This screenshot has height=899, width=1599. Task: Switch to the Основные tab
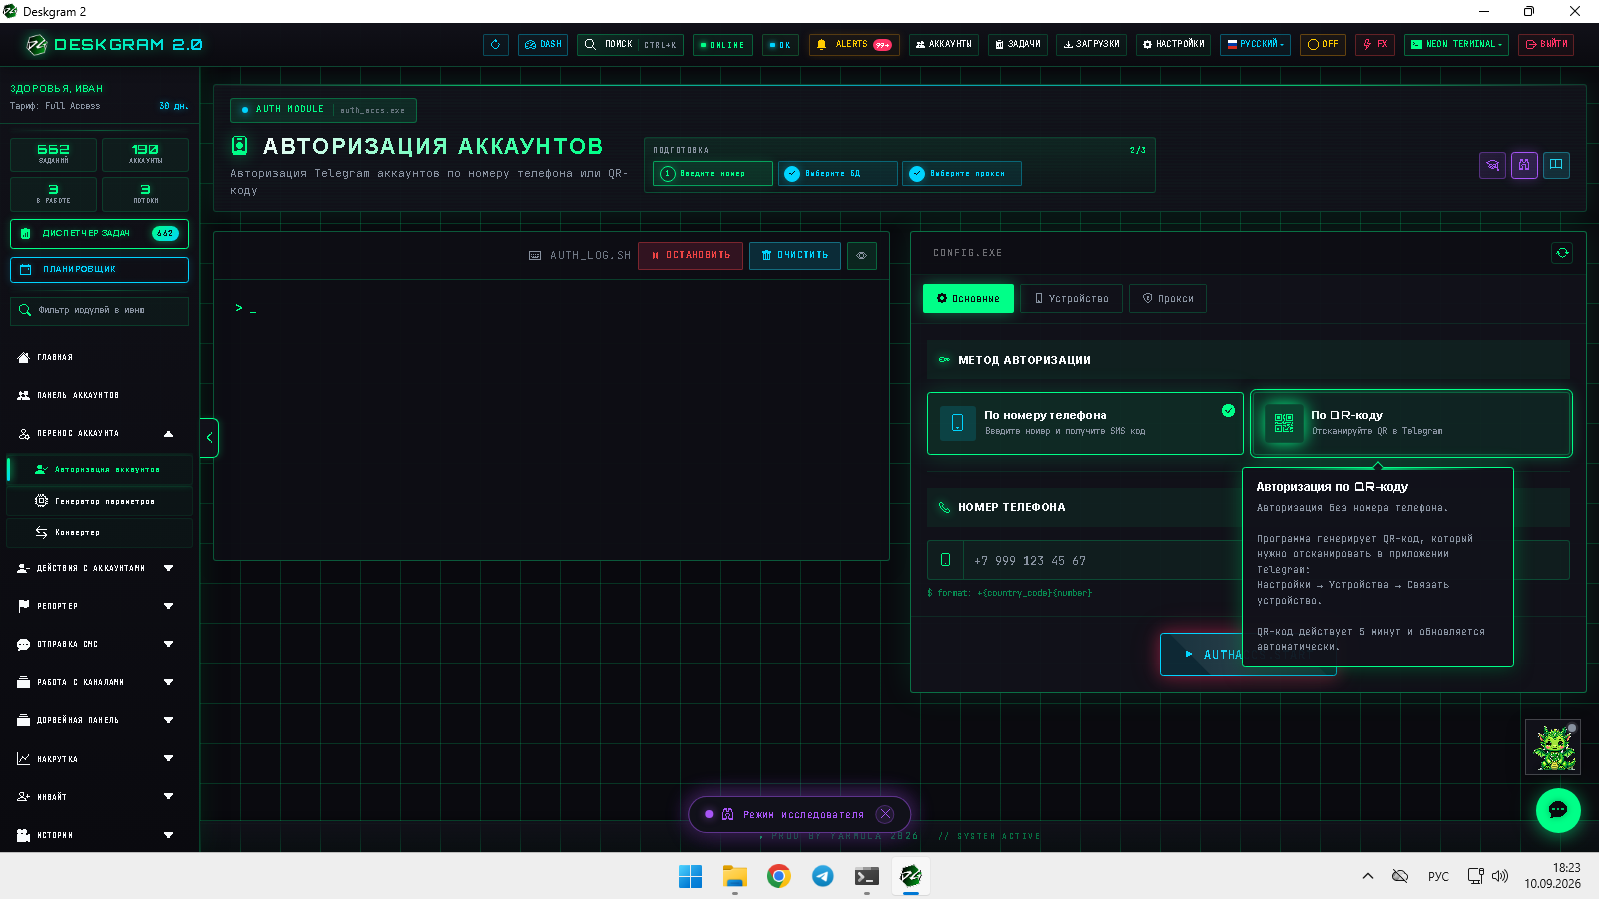coord(968,299)
